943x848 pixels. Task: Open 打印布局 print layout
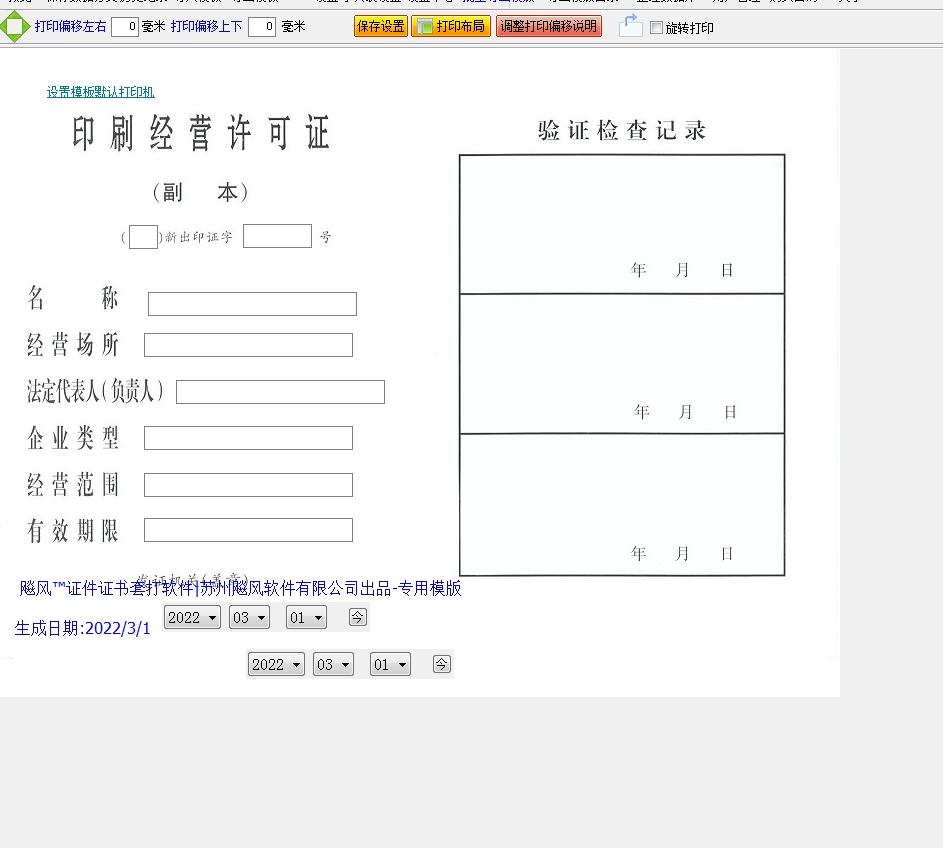click(451, 27)
